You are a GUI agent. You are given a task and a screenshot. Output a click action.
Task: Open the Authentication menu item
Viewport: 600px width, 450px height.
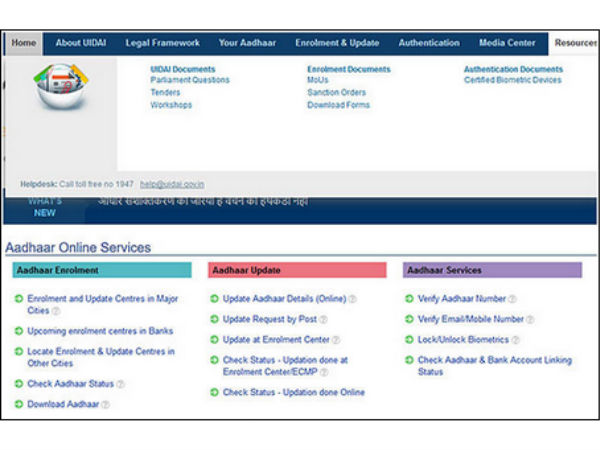(429, 43)
